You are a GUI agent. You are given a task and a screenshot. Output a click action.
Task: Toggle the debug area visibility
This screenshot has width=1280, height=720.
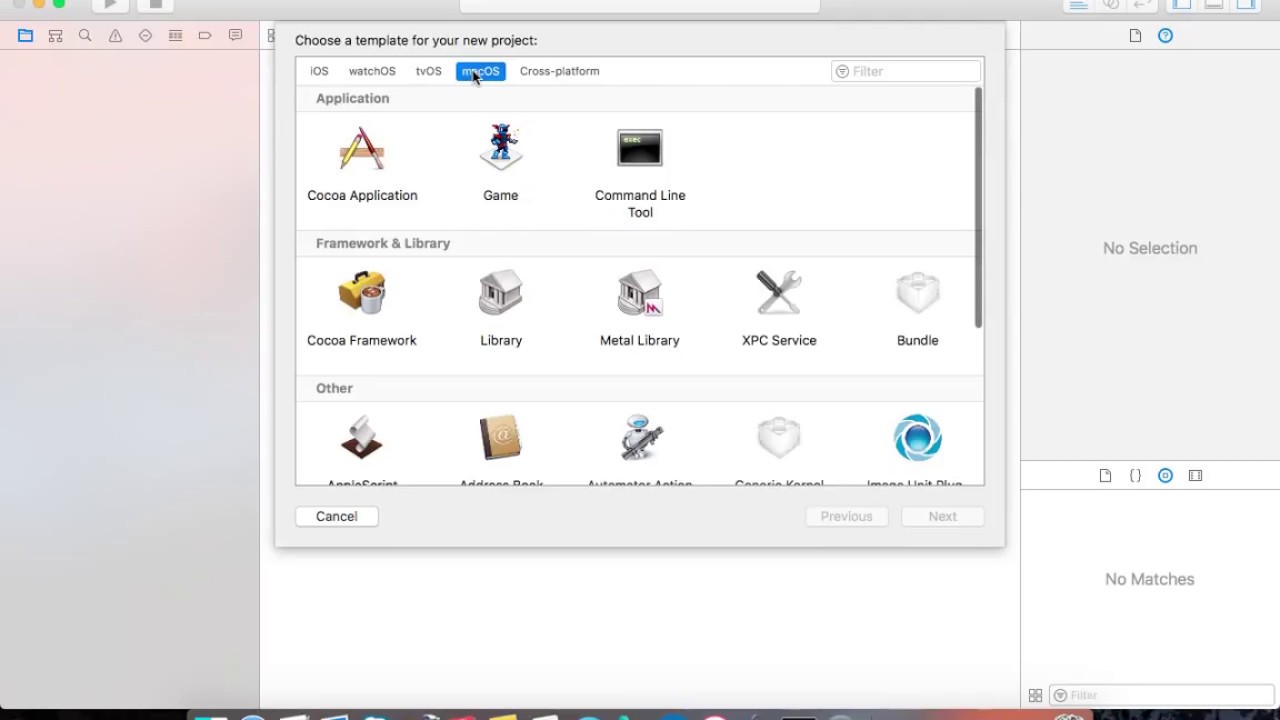point(1214,4)
